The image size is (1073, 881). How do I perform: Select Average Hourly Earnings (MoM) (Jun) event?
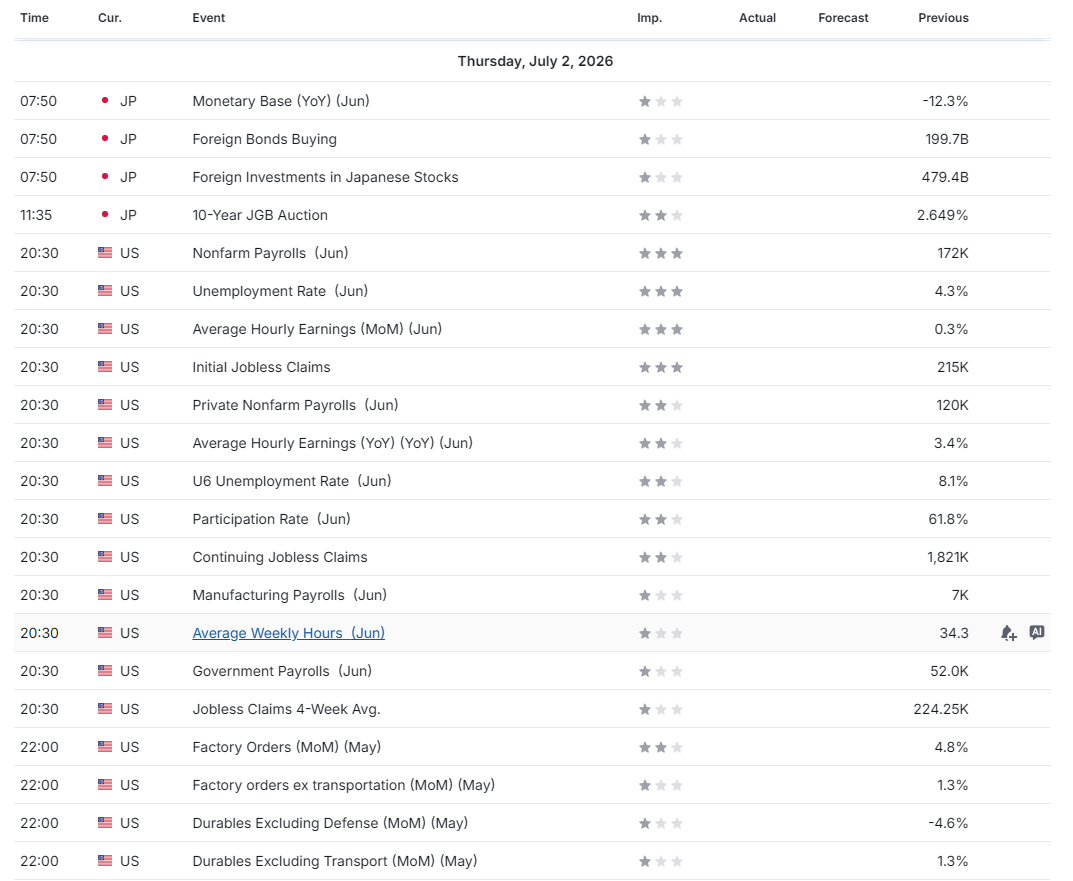point(317,329)
